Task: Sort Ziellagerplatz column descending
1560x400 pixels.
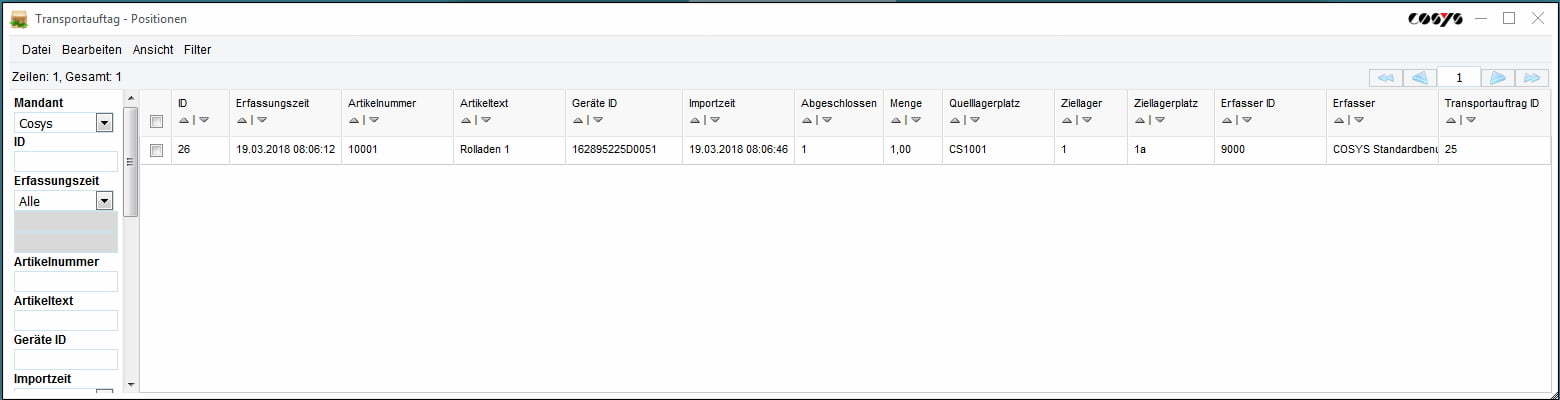Action: click(x=1160, y=120)
